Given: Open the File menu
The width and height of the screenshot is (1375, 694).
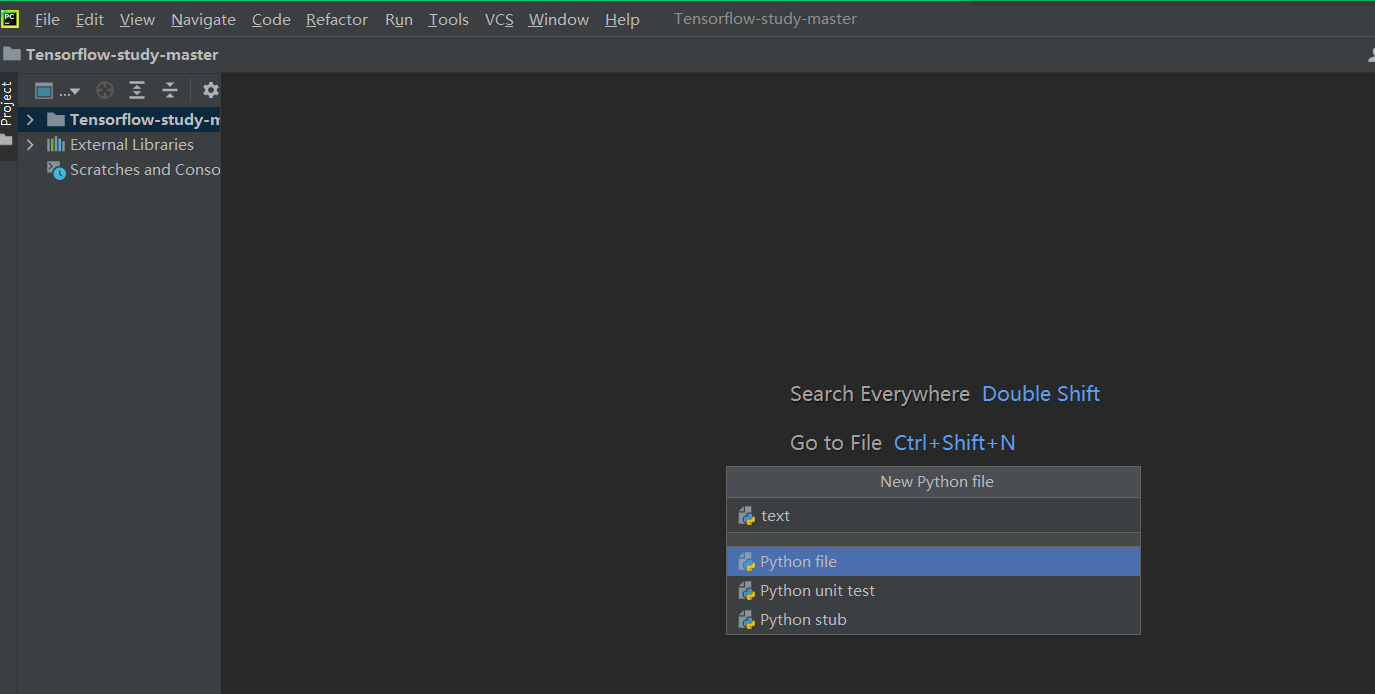Looking at the screenshot, I should [x=47, y=19].
